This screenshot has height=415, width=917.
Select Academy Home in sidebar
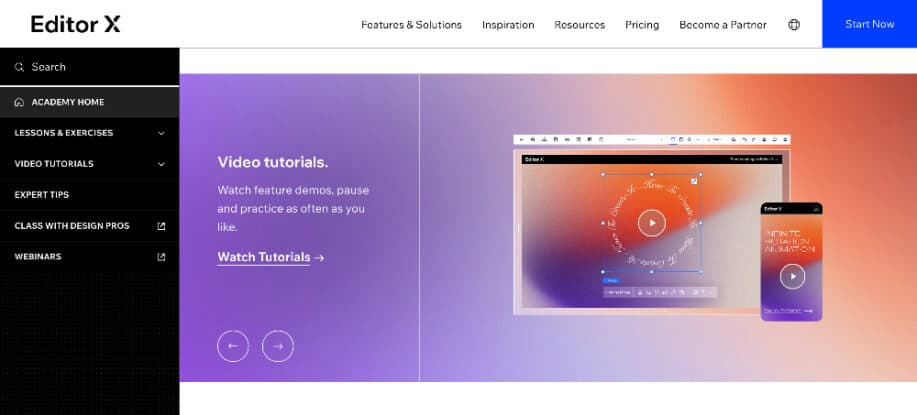pos(89,102)
